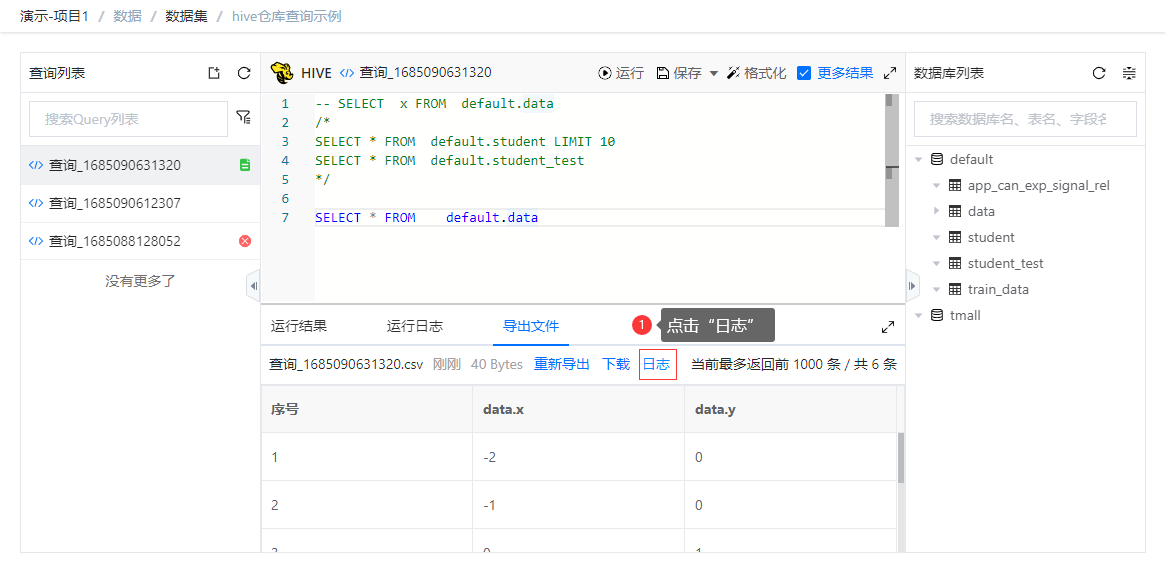Format SQL with 格式化 button
The width and height of the screenshot is (1166, 571).
(756, 73)
